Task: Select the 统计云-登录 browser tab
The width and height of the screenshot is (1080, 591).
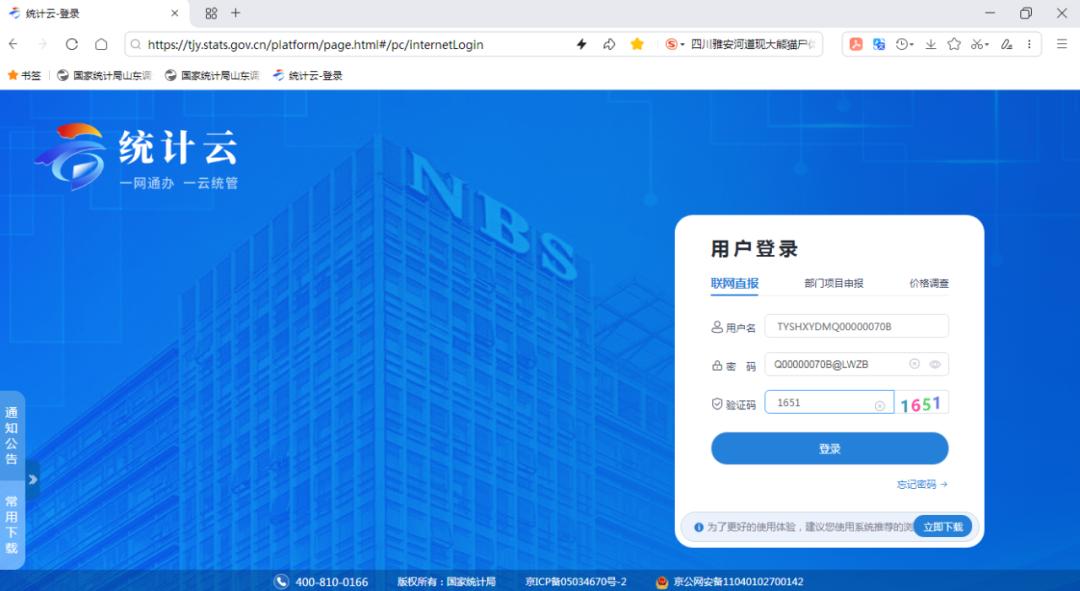Action: [x=92, y=13]
